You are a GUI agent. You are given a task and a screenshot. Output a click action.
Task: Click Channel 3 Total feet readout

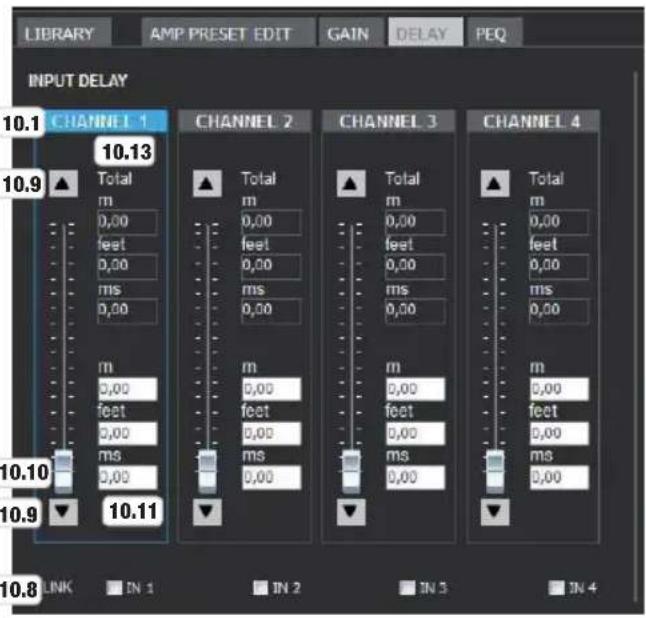pos(415,266)
